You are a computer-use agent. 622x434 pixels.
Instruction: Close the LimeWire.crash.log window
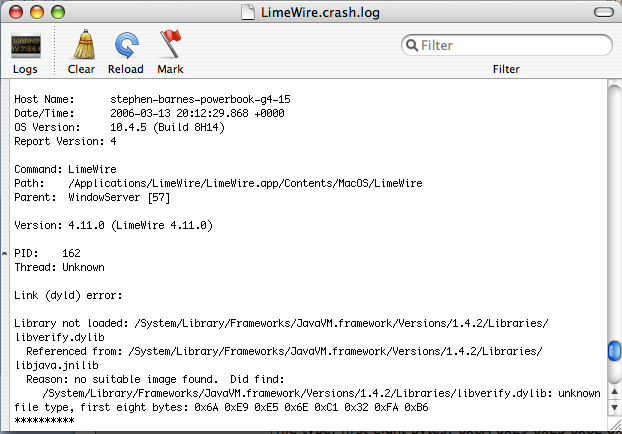coord(16,12)
